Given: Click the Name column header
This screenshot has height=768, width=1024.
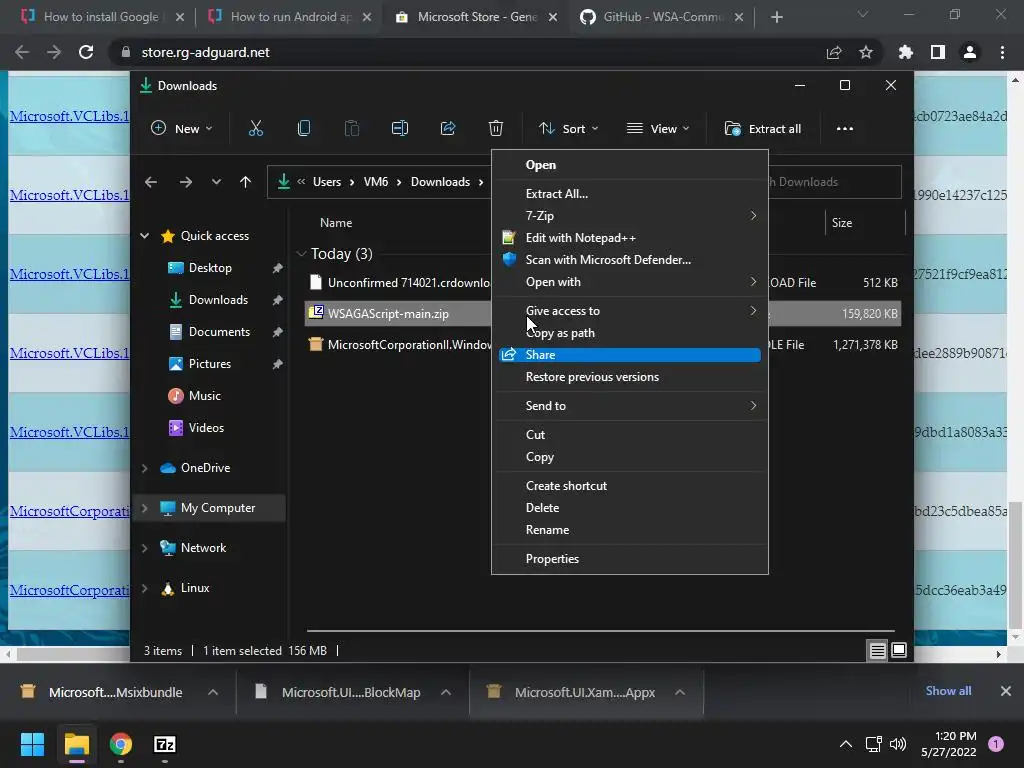Looking at the screenshot, I should [336, 223].
